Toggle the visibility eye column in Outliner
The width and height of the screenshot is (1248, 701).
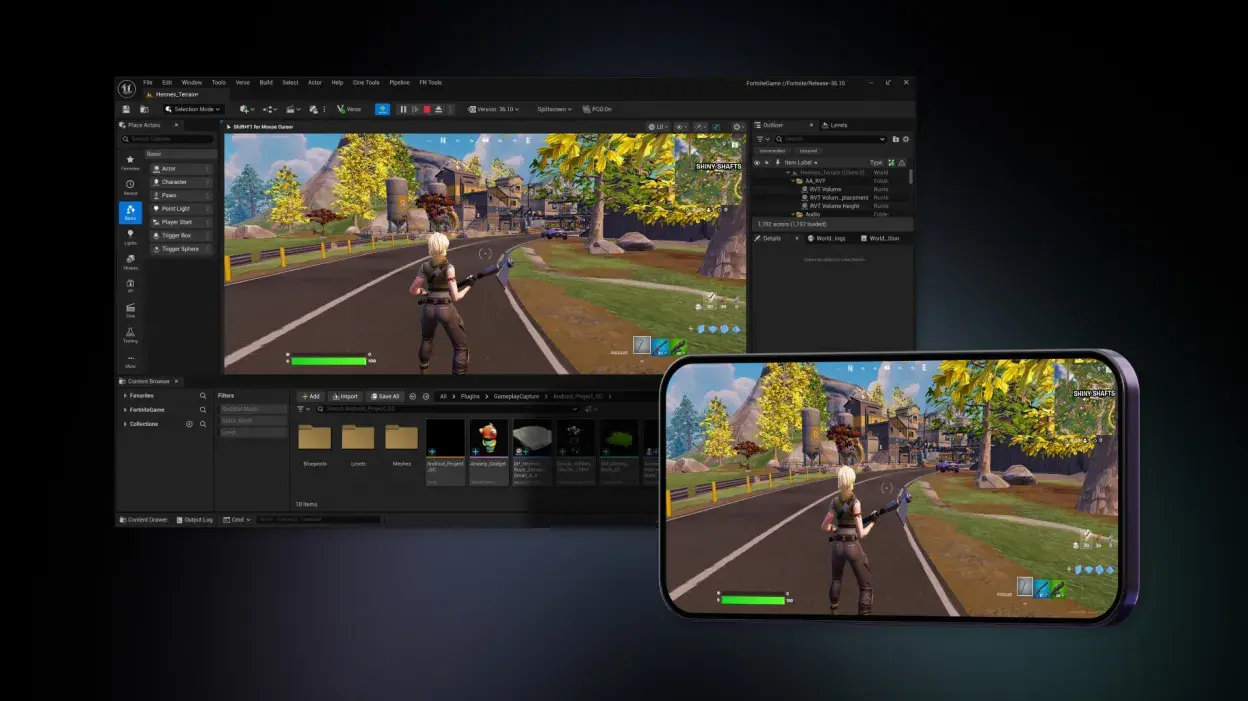coord(757,162)
